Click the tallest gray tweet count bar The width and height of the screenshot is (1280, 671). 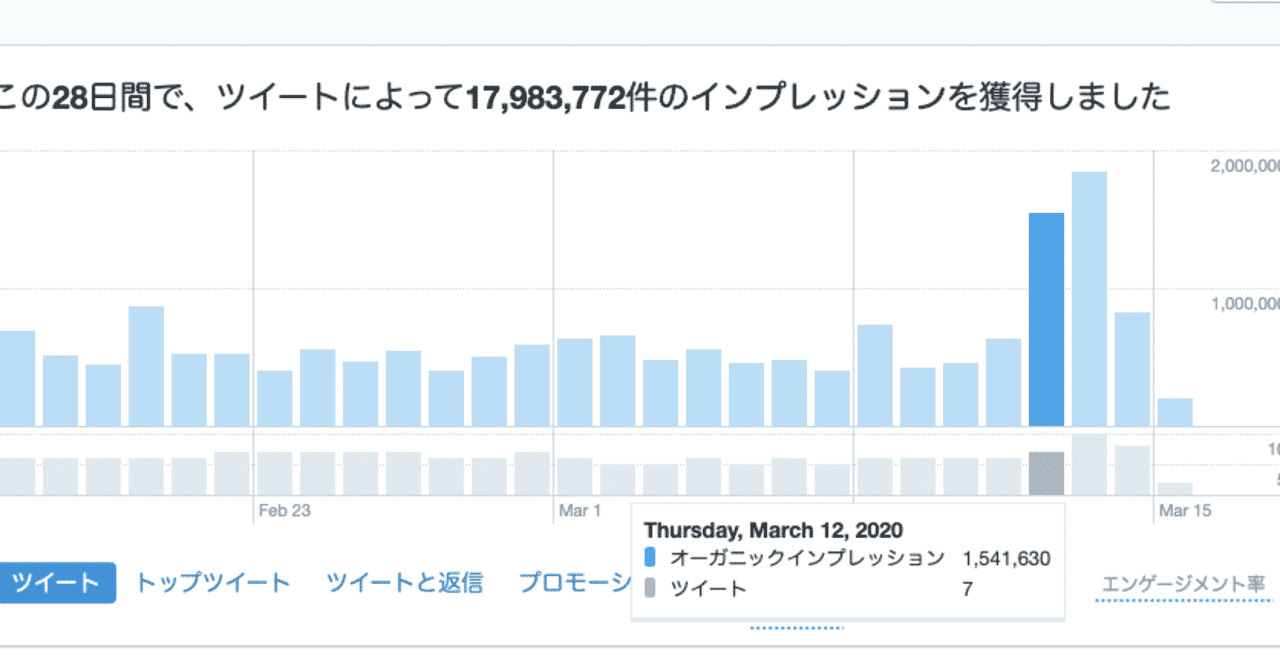coord(1089,464)
